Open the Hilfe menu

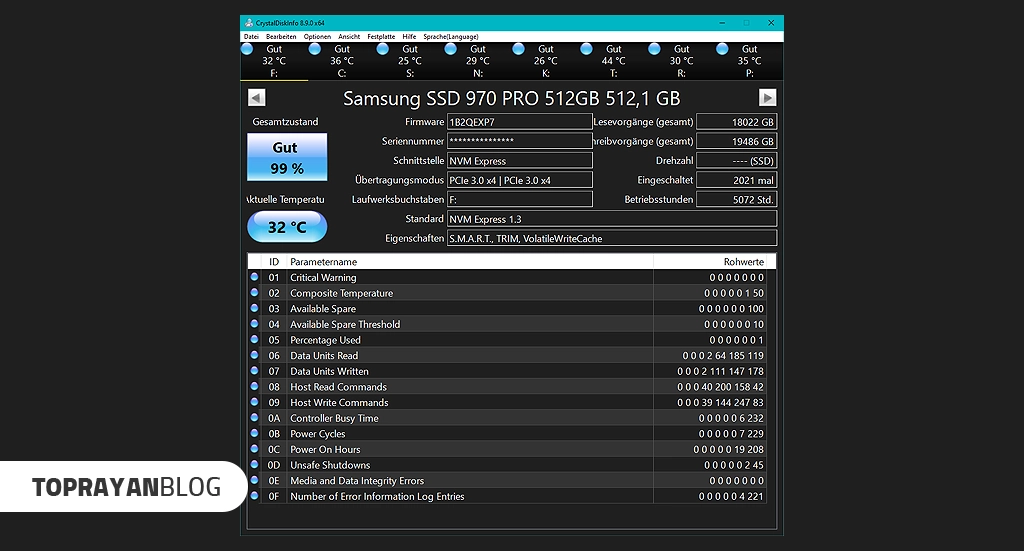(x=409, y=37)
